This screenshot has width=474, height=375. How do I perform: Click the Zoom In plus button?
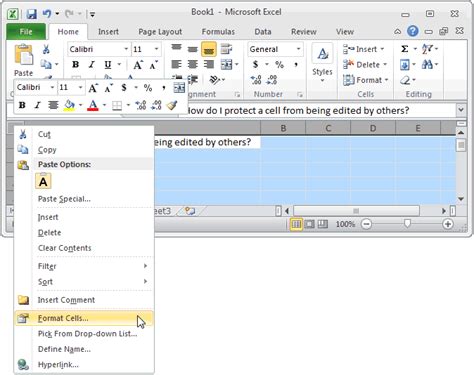[448, 224]
